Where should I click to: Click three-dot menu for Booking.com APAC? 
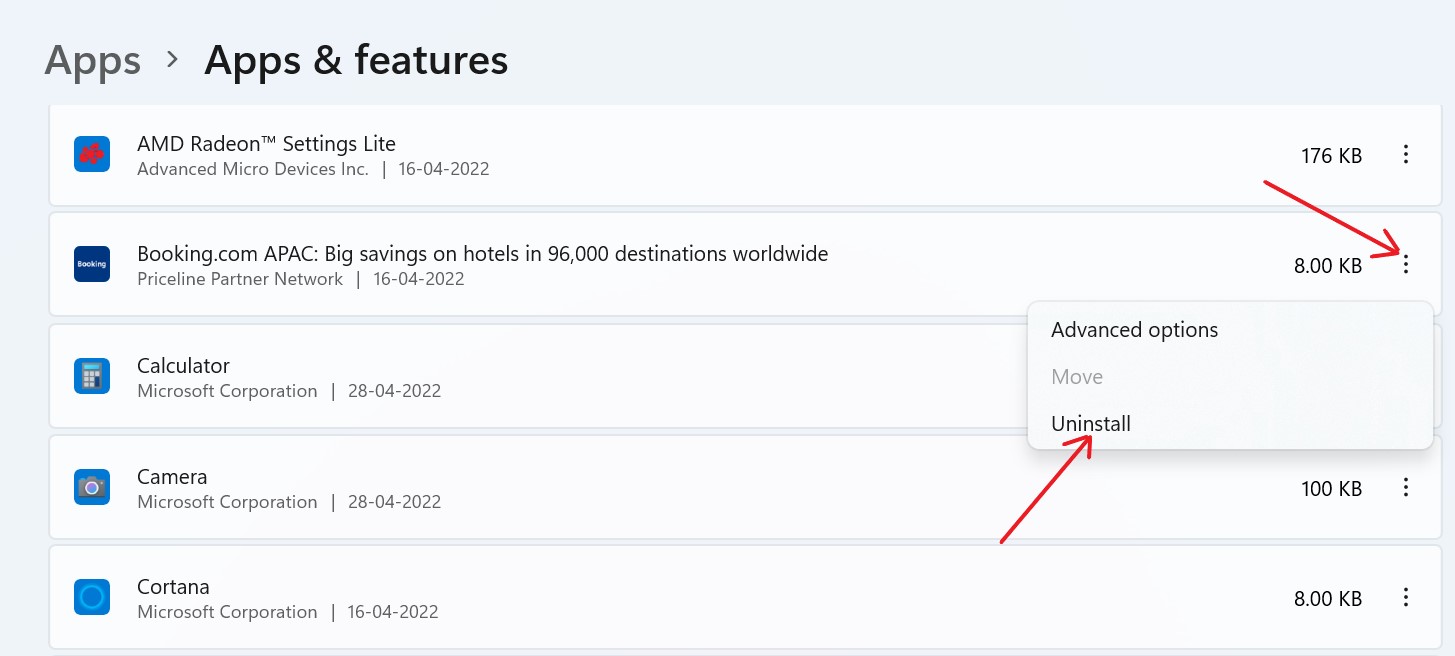click(x=1406, y=265)
